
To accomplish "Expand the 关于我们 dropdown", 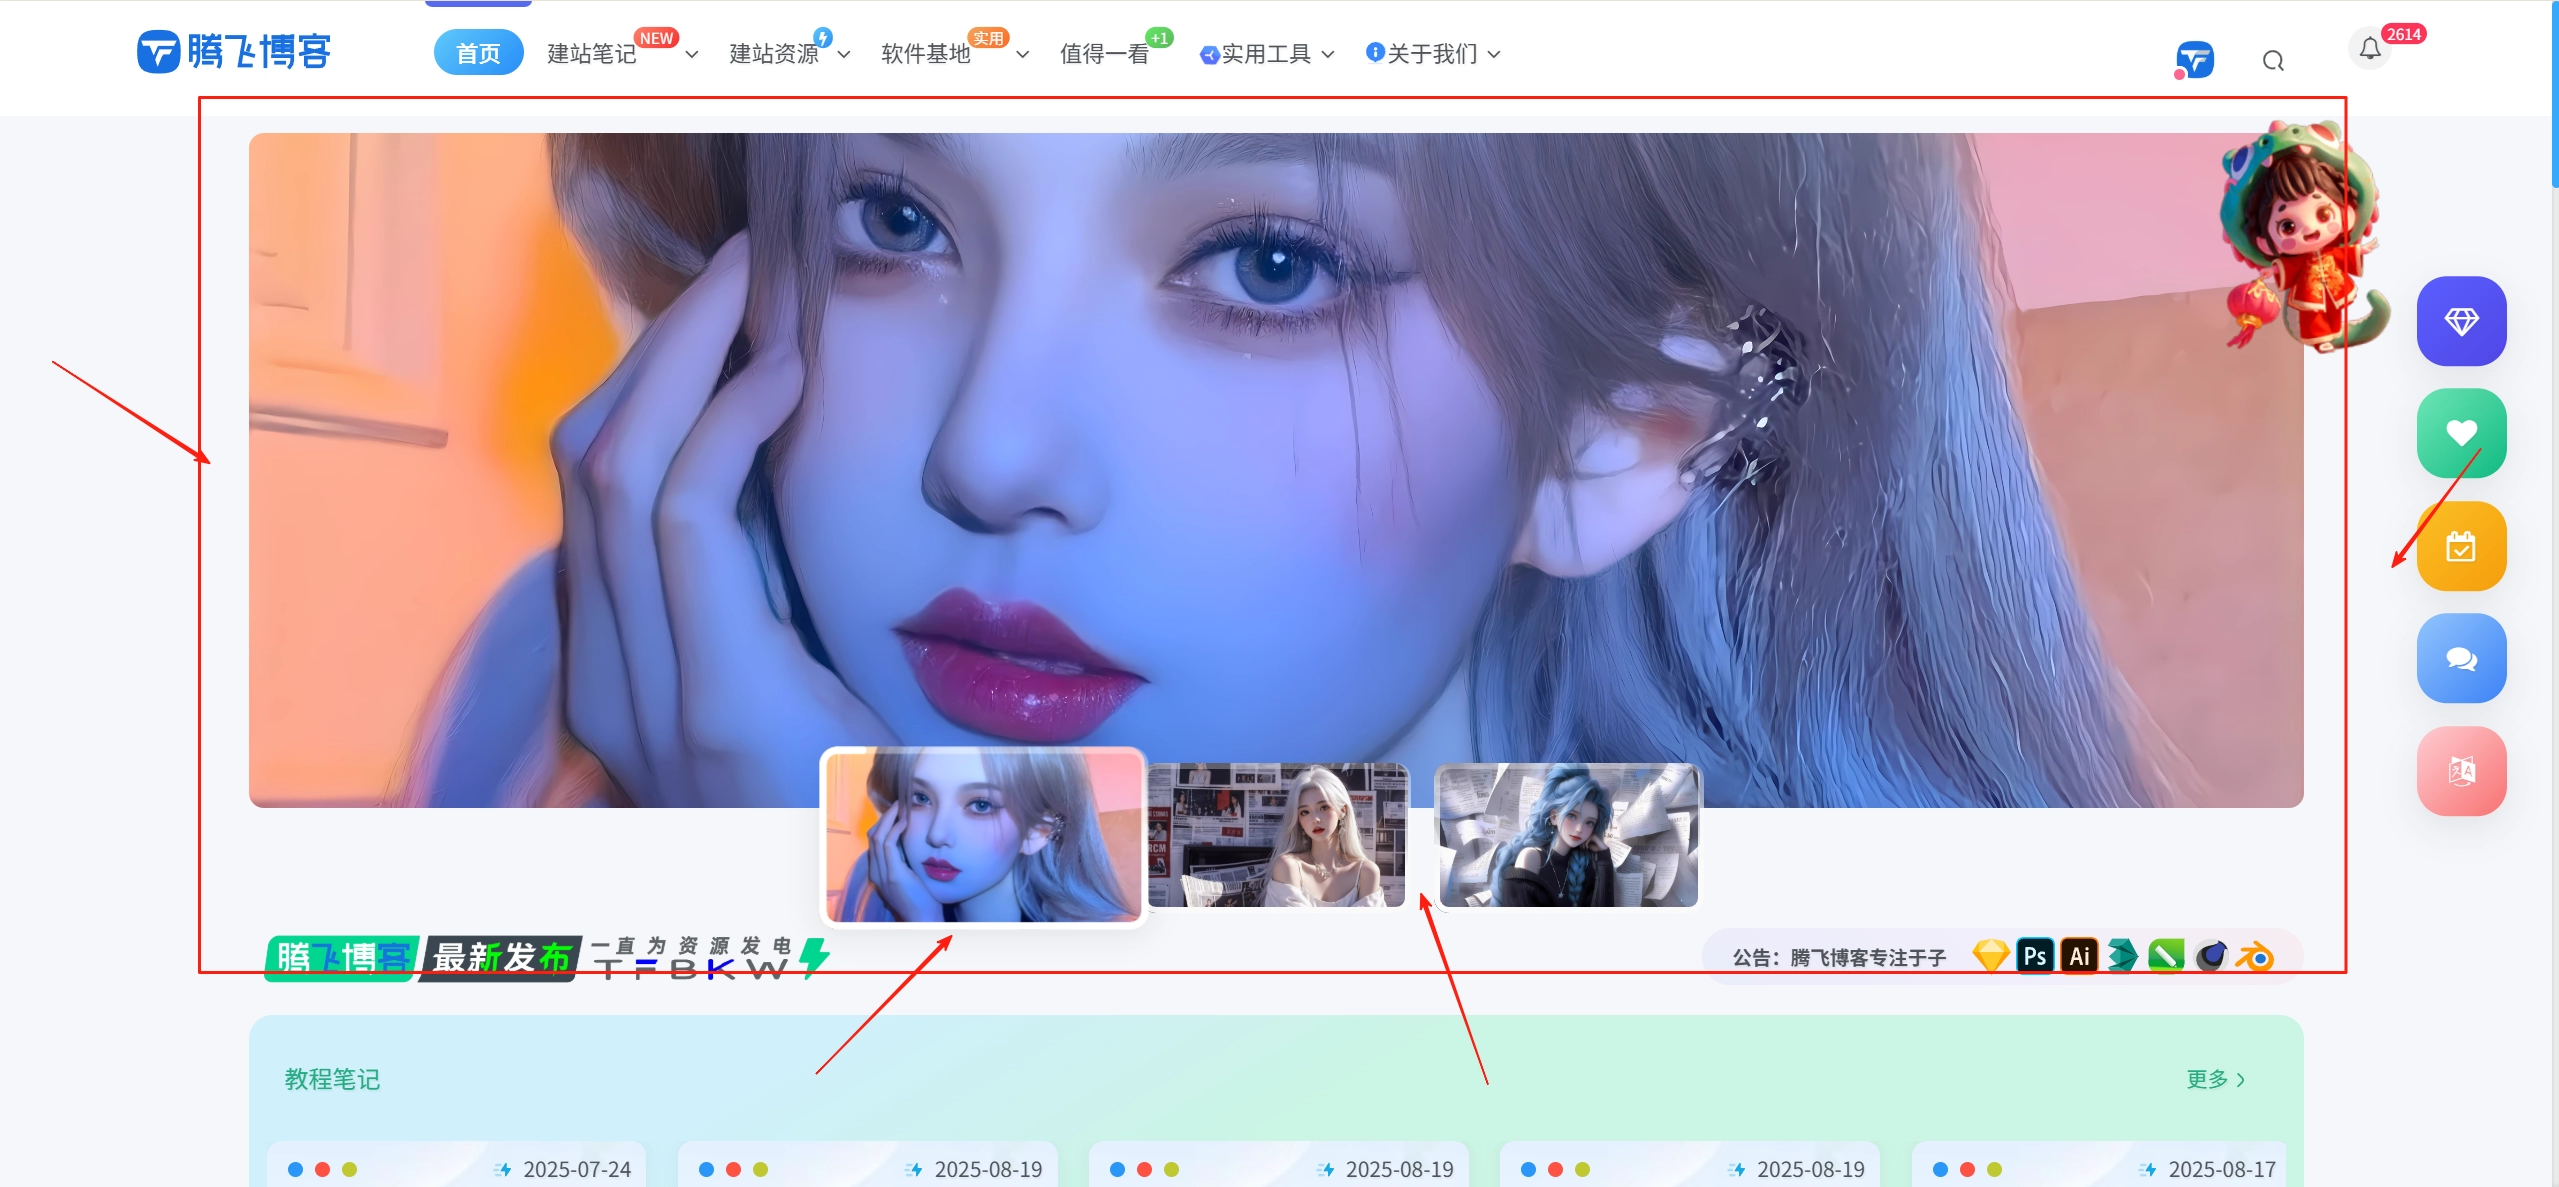I will 1431,55.
